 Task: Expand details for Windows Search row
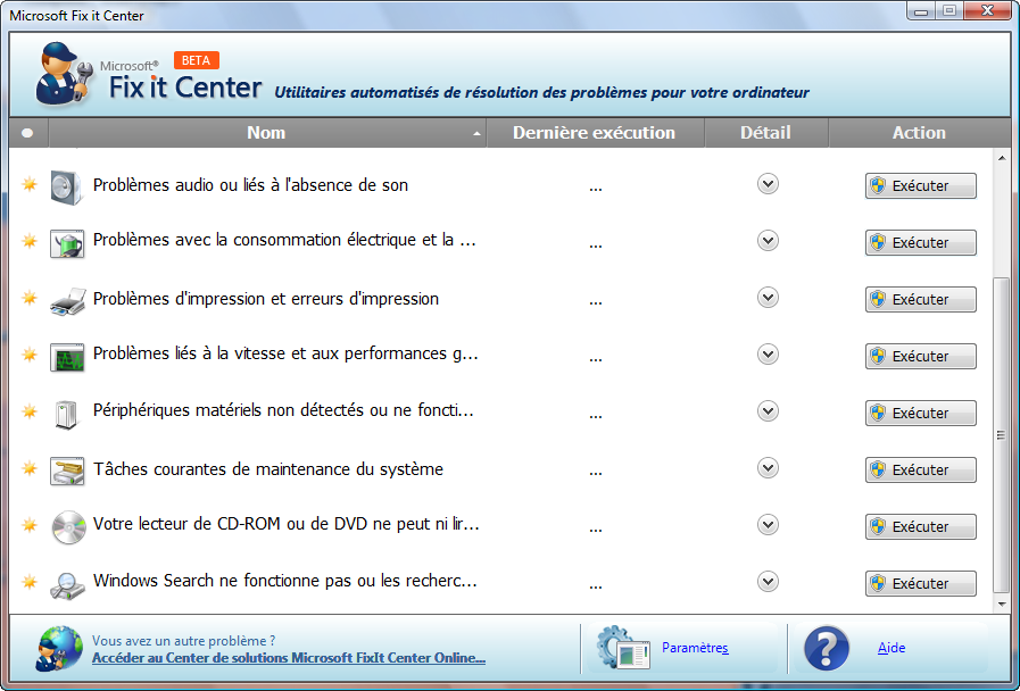pos(768,581)
